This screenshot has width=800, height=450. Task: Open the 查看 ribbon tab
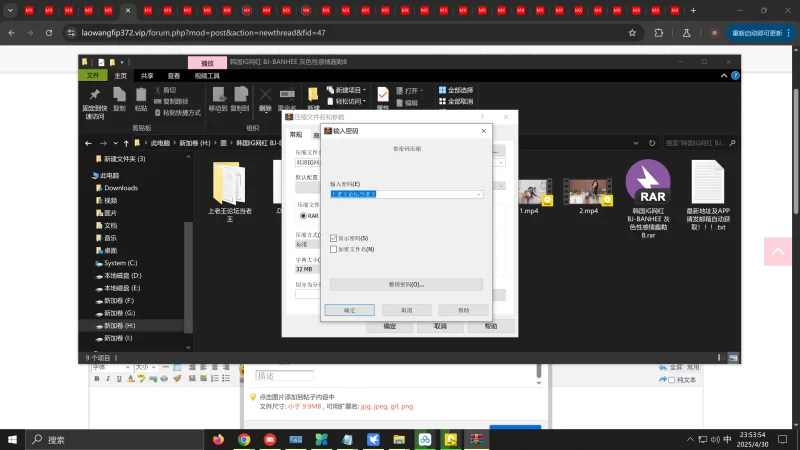[174, 75]
